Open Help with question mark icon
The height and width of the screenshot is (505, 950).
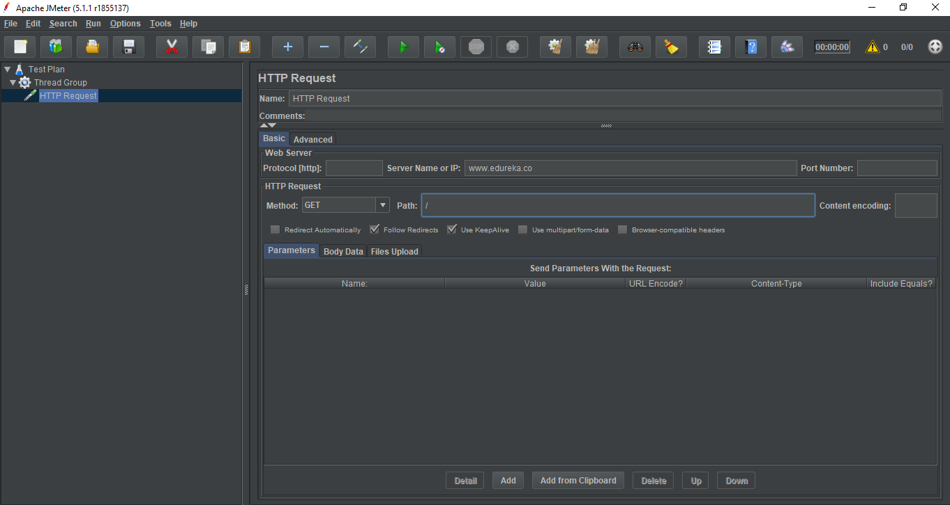pos(751,47)
